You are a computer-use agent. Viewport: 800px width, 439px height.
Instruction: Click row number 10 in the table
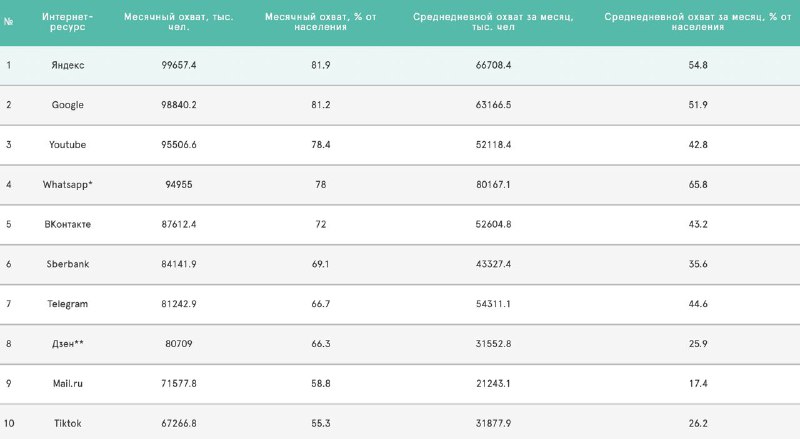9,423
